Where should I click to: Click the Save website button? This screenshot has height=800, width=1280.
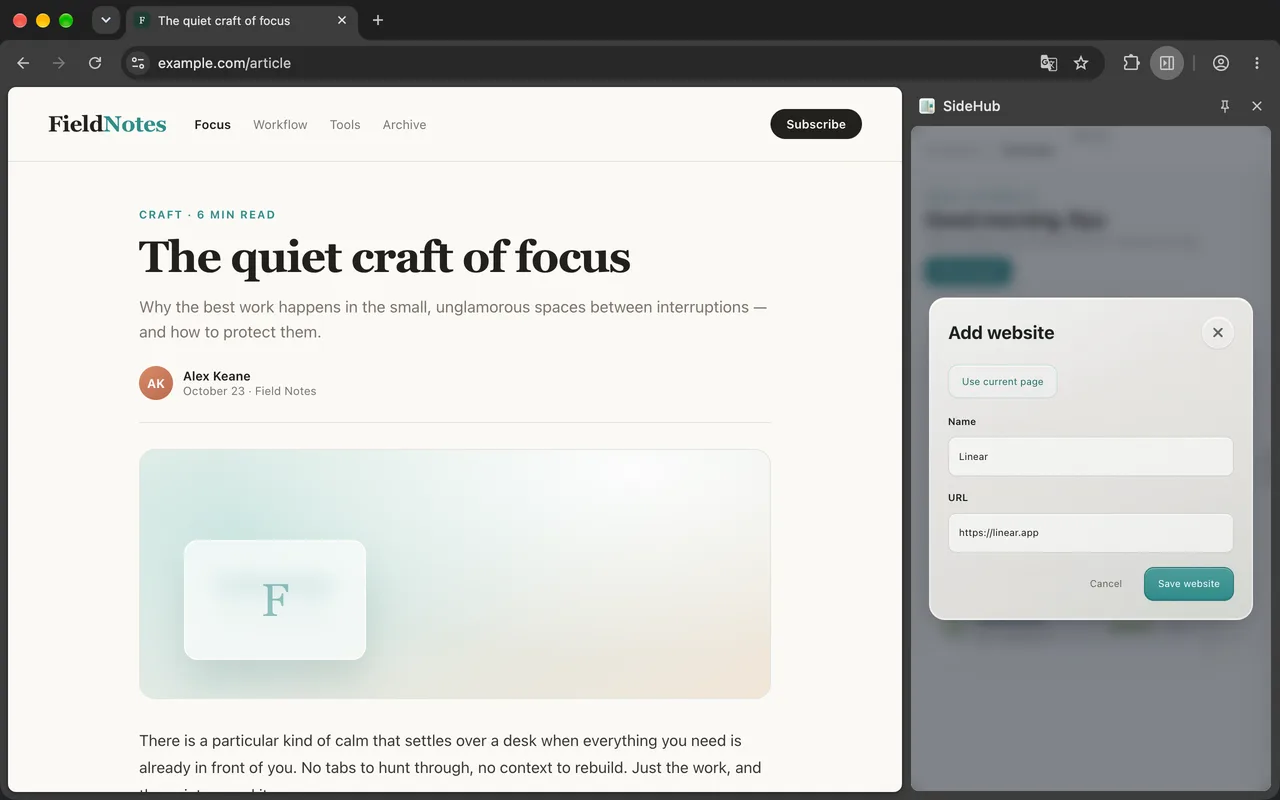(x=1189, y=584)
